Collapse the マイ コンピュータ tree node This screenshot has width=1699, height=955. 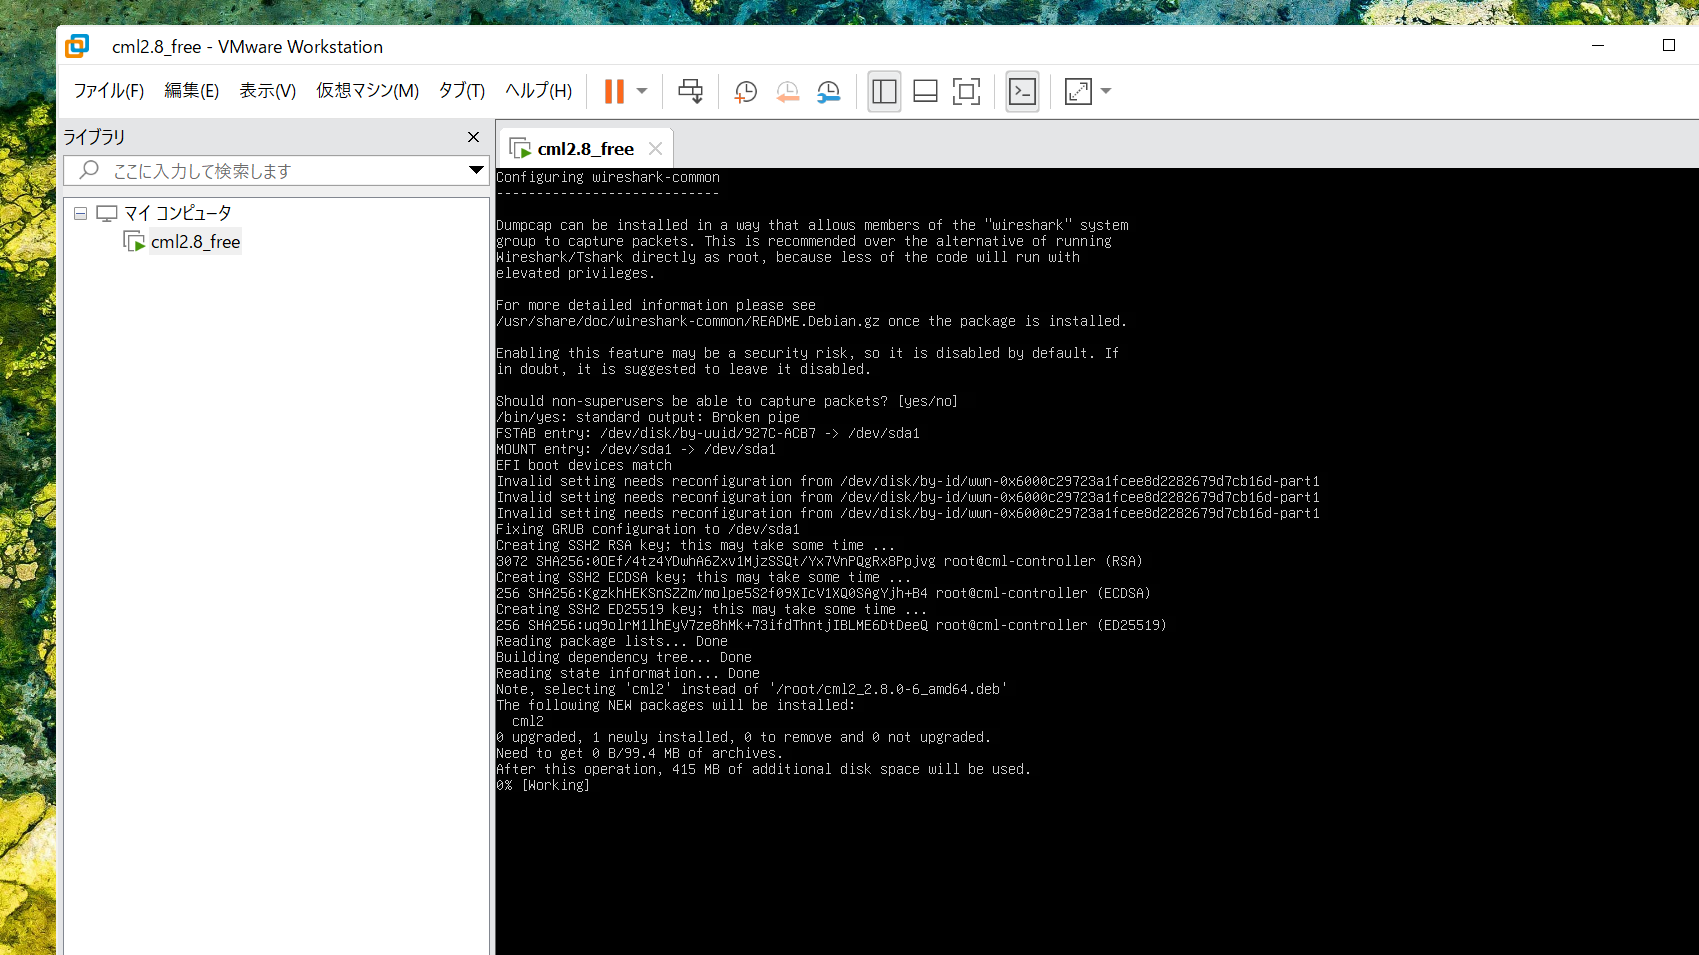[x=80, y=213]
